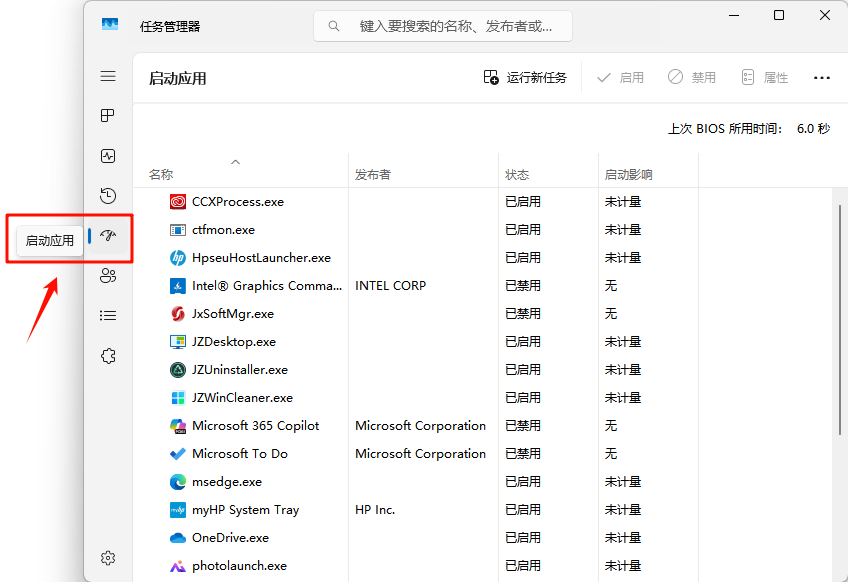Click INTEL CORP publisher cell
Image resolution: width=848 pixels, height=582 pixels.
390,286
